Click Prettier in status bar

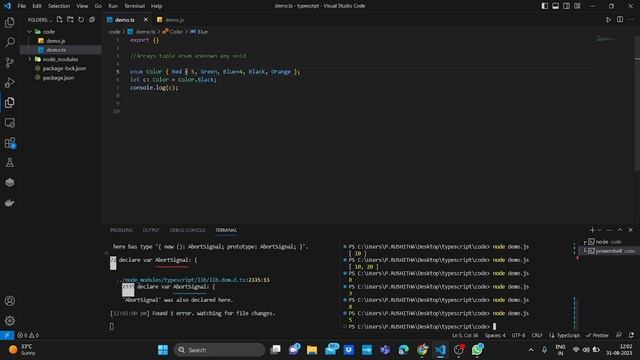pos(597,335)
